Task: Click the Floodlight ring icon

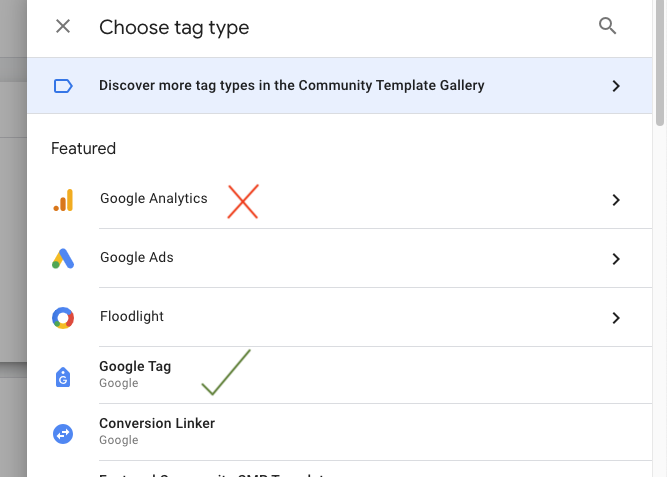Action: click(63, 318)
